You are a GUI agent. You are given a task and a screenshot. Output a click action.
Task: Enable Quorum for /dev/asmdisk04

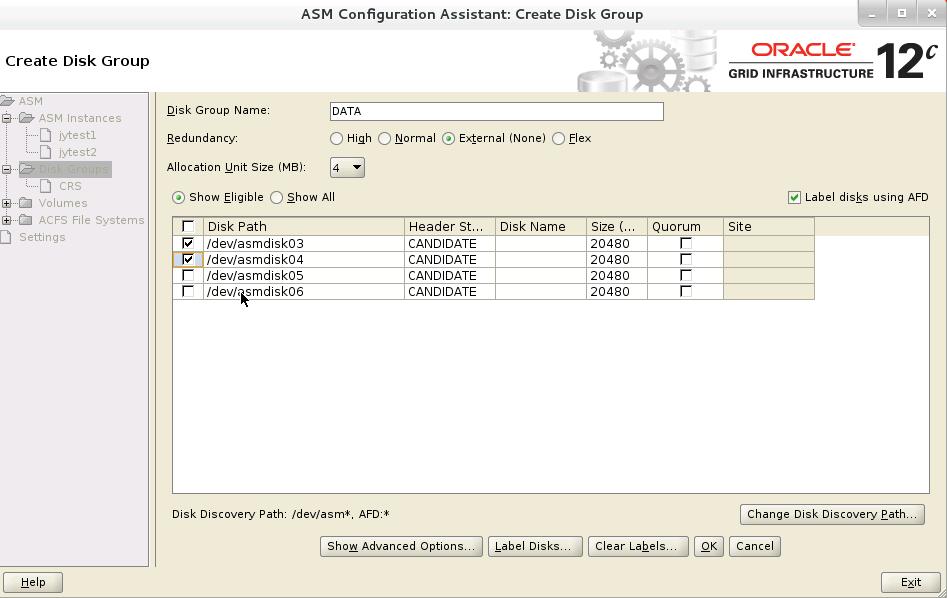(x=685, y=259)
